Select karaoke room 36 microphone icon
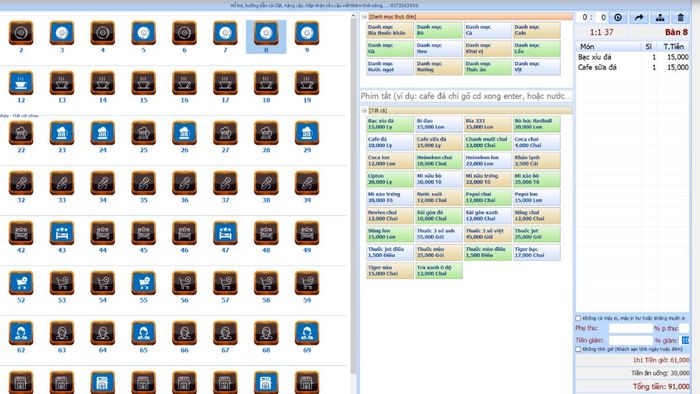 click(184, 183)
